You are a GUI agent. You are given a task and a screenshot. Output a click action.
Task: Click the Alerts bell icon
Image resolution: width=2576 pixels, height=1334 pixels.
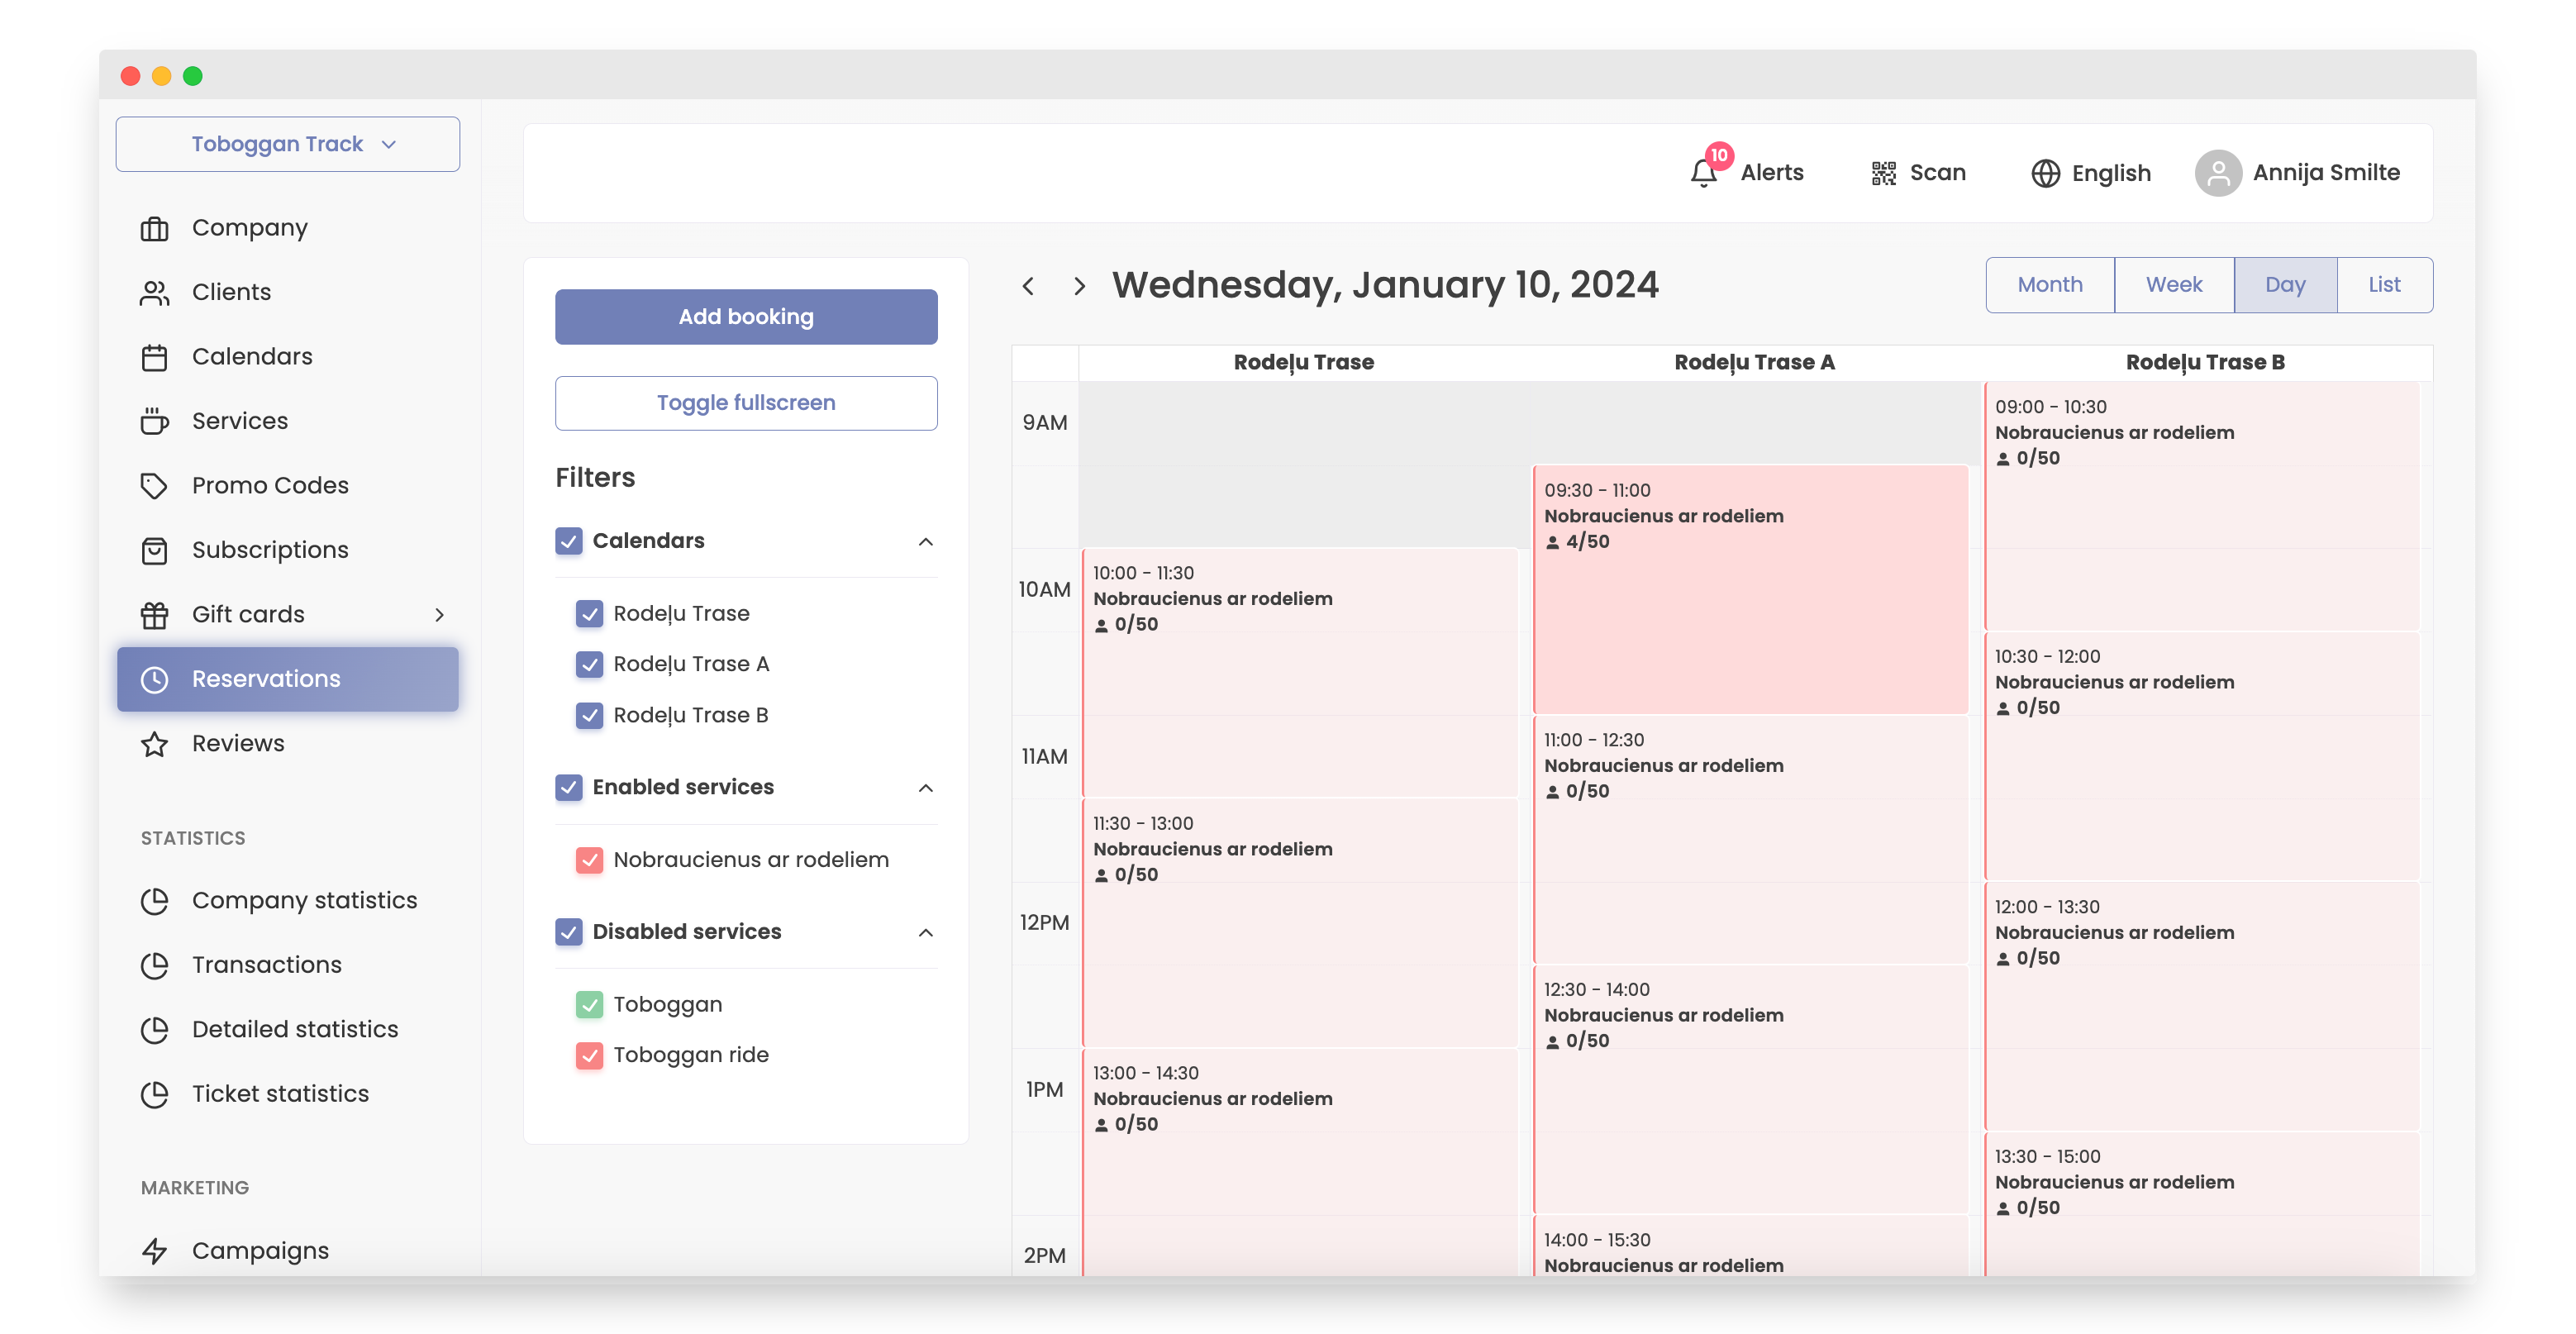(1703, 173)
